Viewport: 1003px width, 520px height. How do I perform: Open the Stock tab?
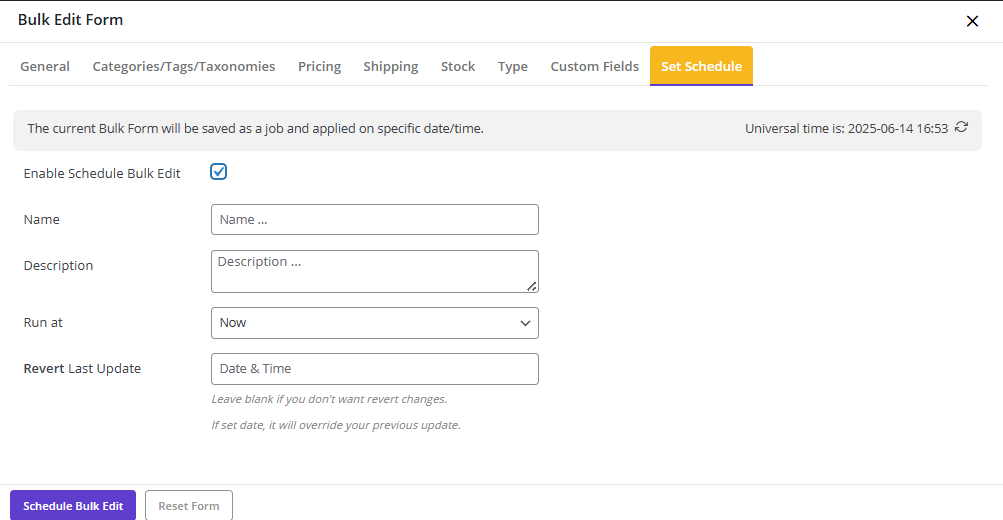458,67
